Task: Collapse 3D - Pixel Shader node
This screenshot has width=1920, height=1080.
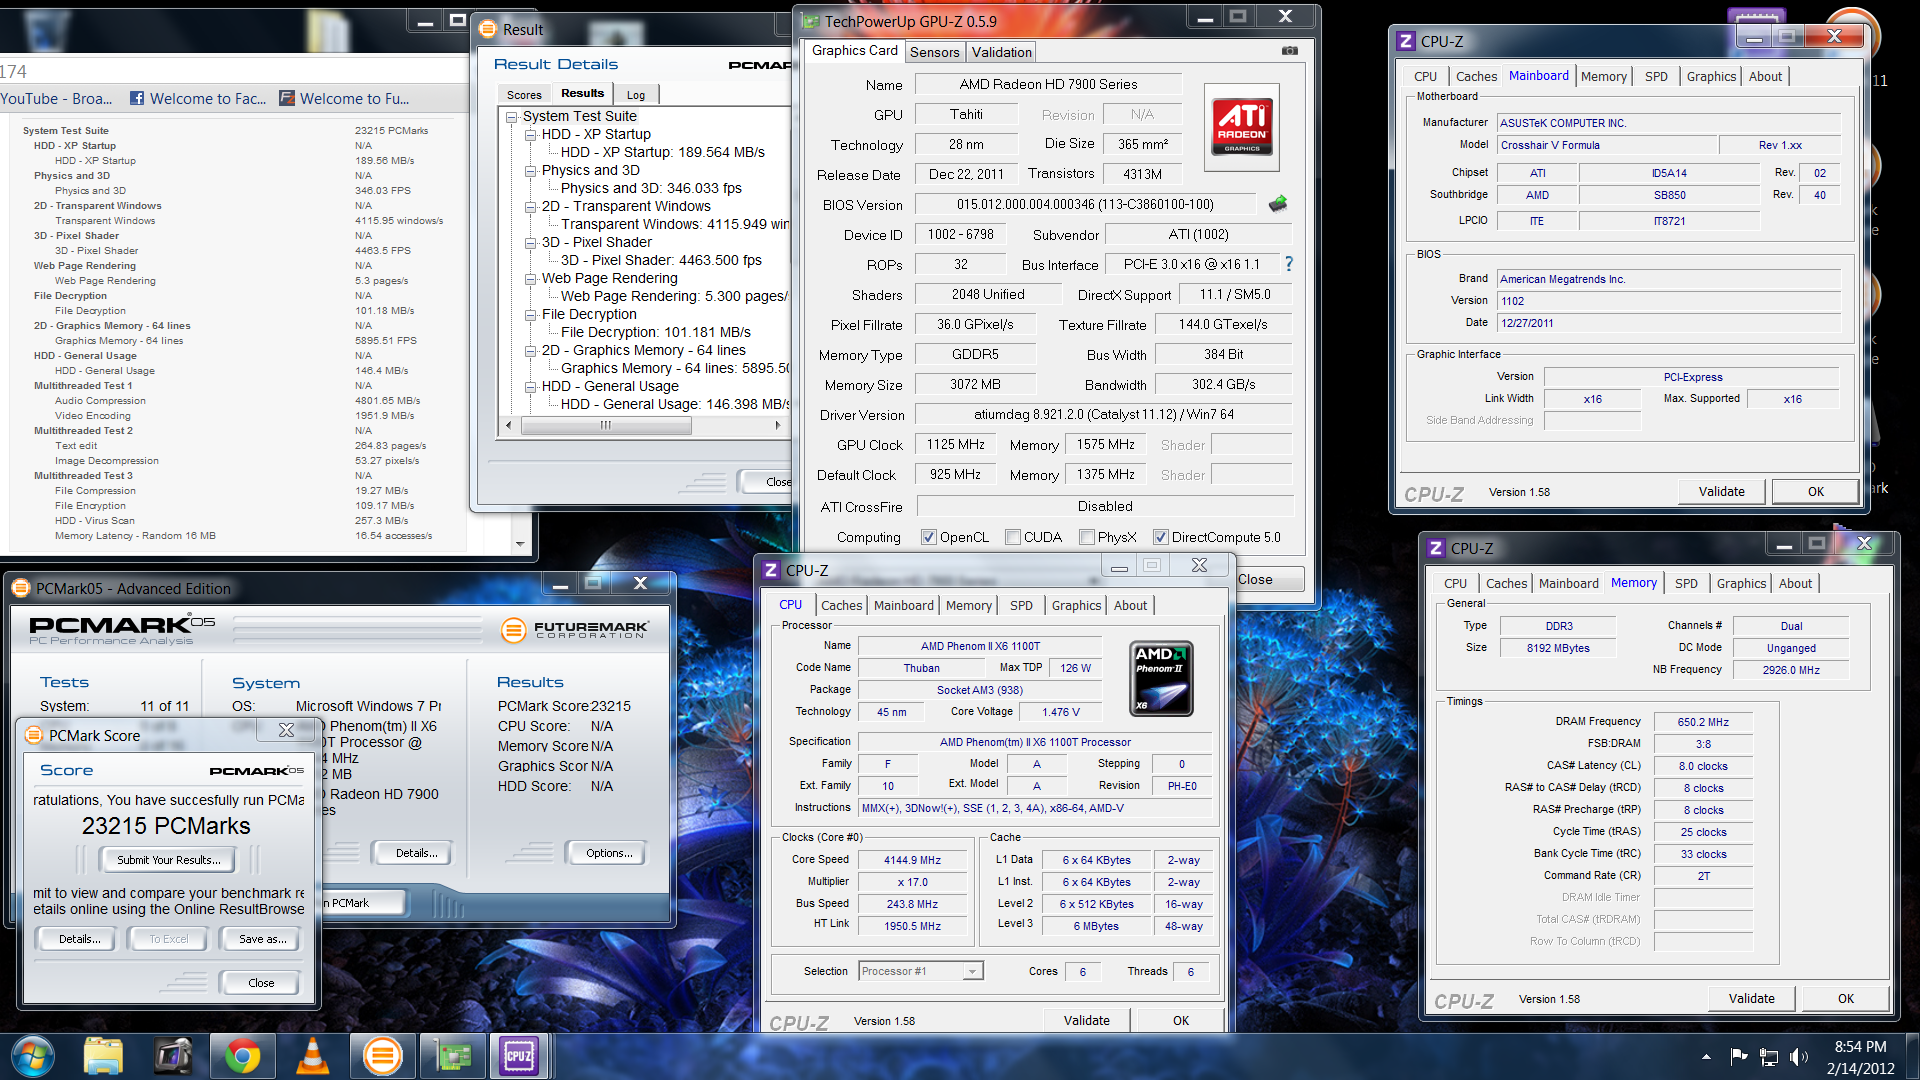Action: (531, 242)
